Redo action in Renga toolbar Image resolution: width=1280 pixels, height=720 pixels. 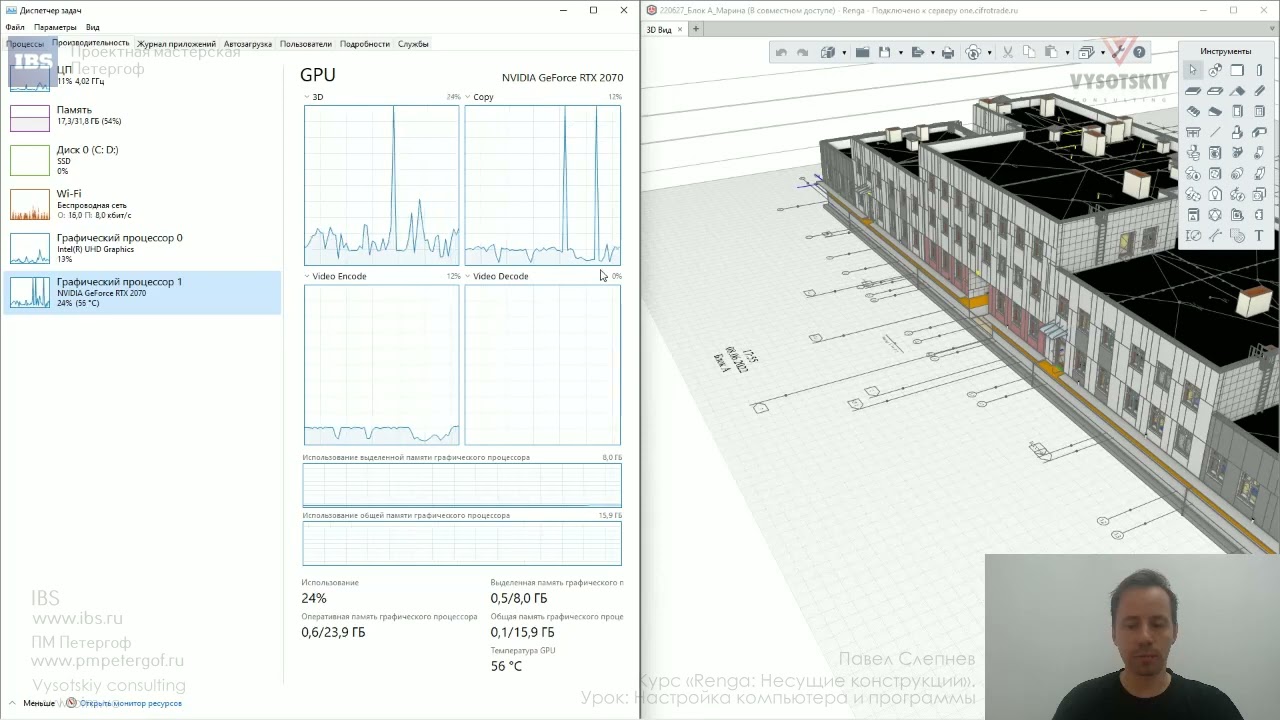coord(802,52)
